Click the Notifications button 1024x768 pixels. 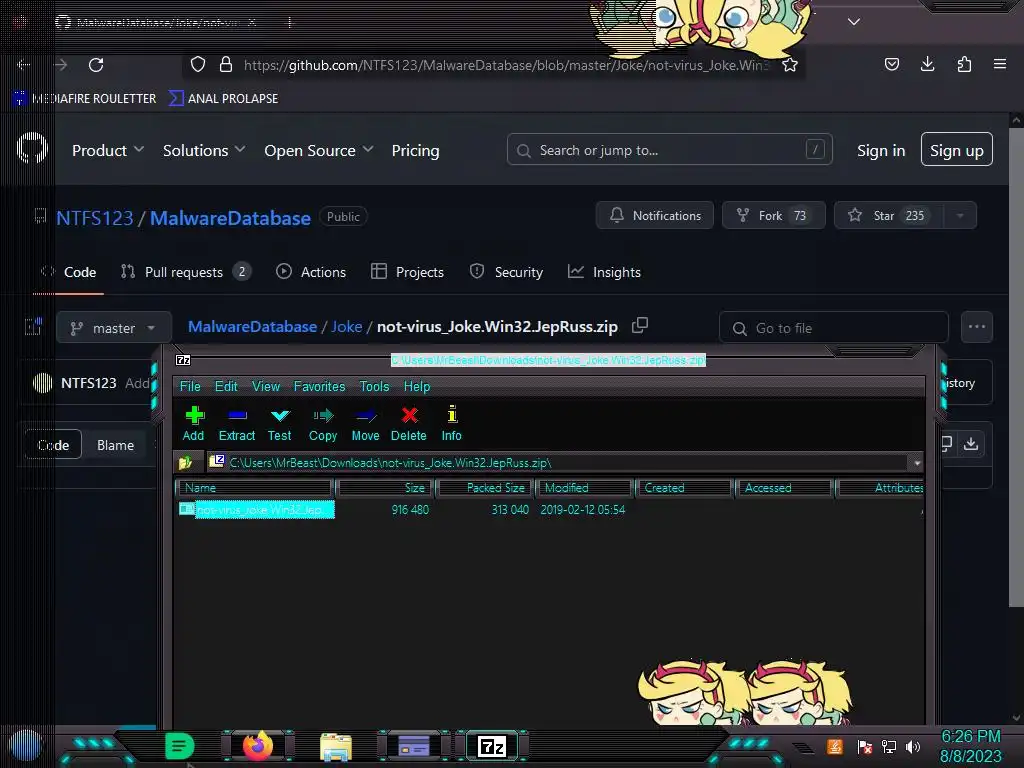(654, 215)
